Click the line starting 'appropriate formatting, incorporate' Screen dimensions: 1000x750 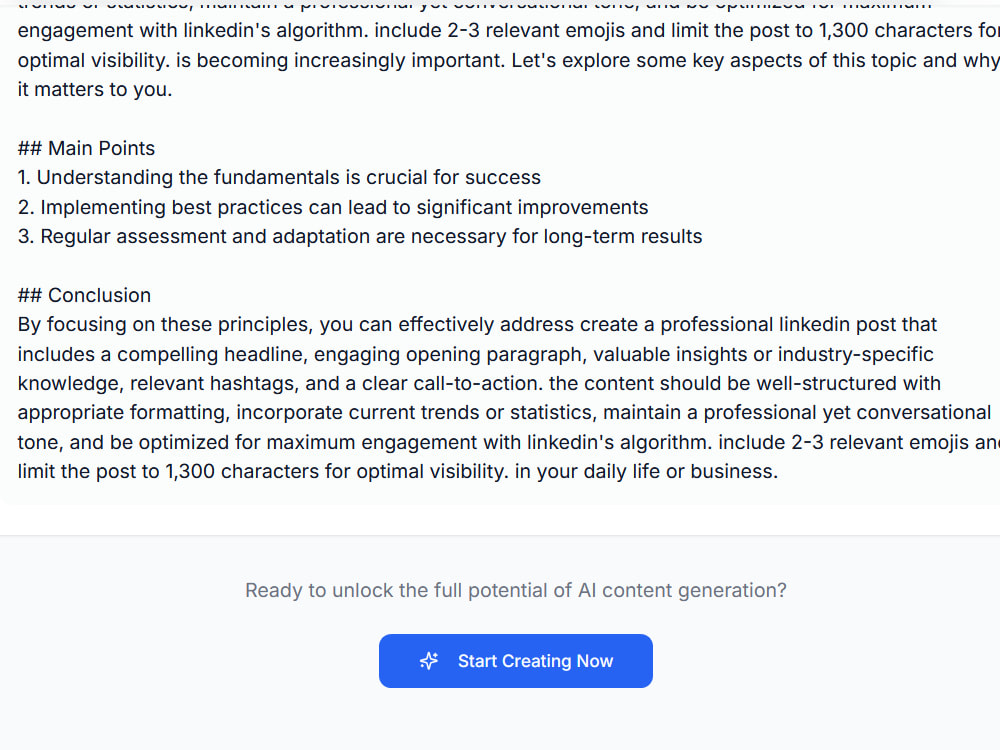pos(504,413)
